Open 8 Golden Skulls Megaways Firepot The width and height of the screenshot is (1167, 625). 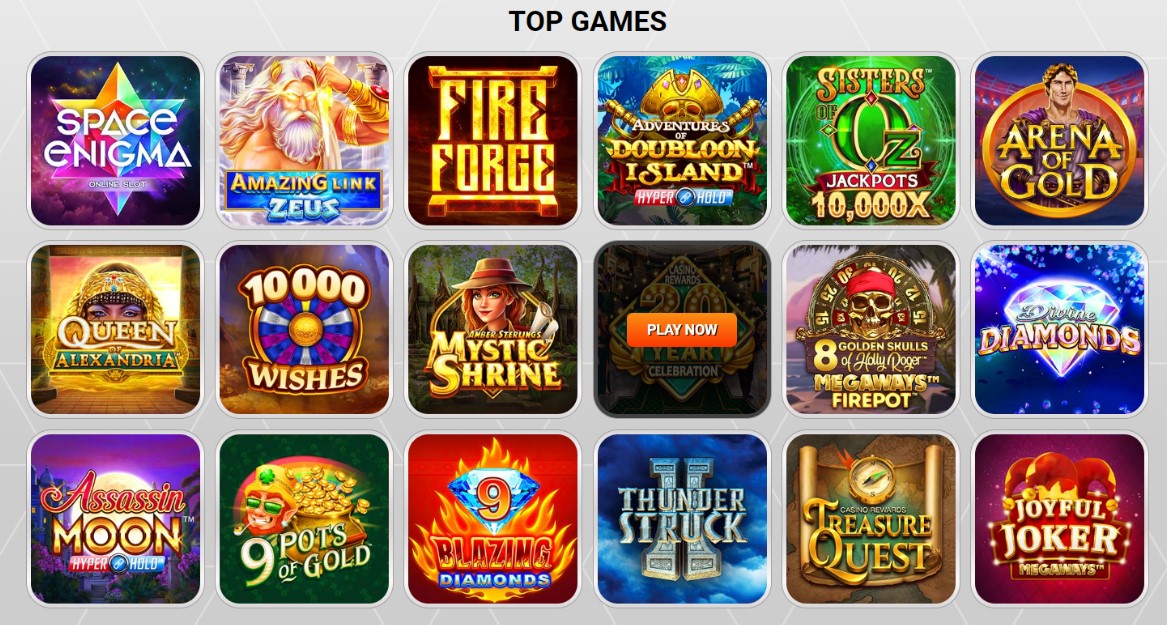coord(871,329)
